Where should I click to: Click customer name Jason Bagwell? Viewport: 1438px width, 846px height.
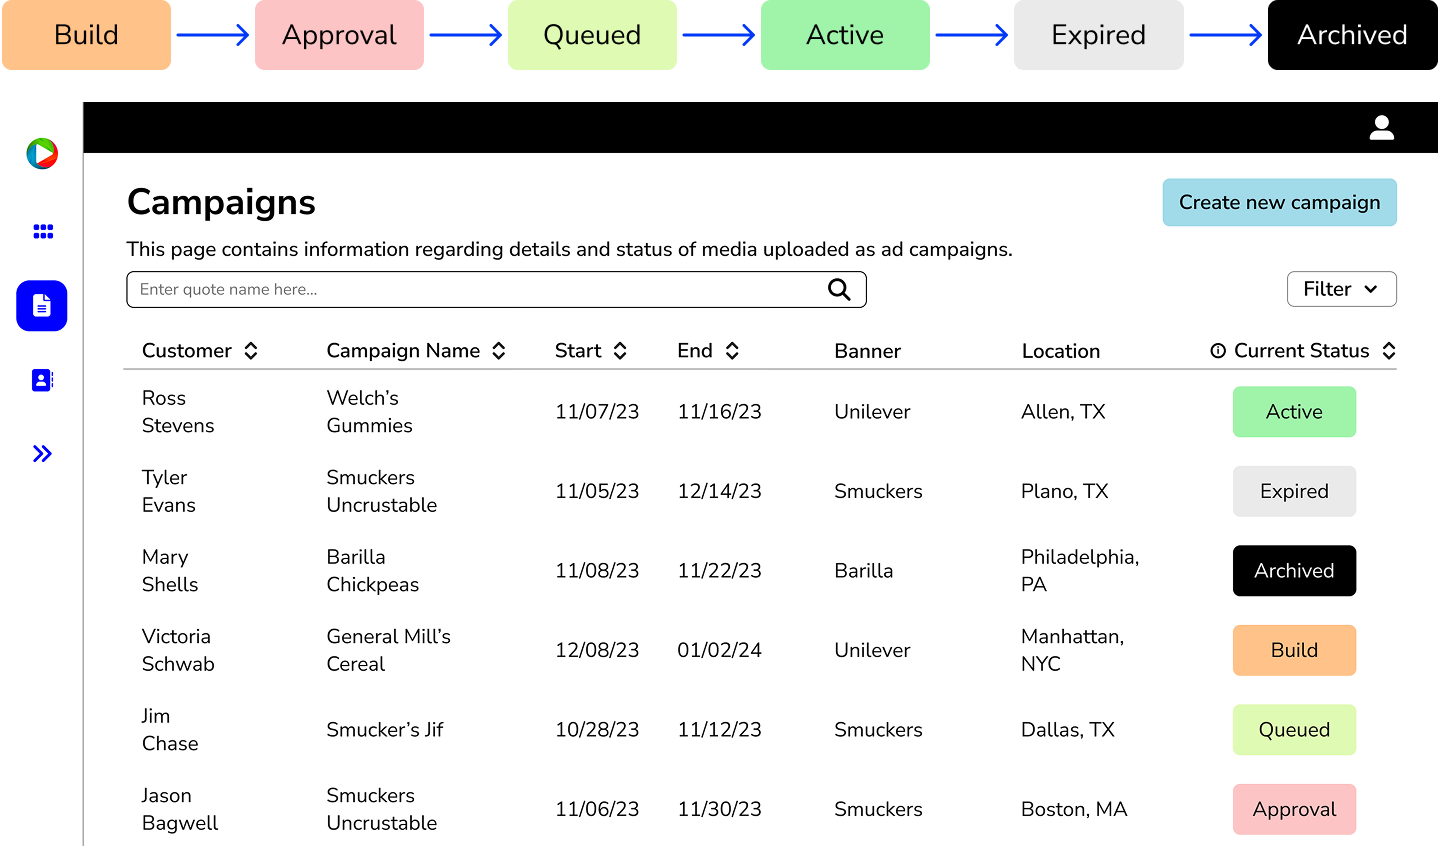point(180,809)
